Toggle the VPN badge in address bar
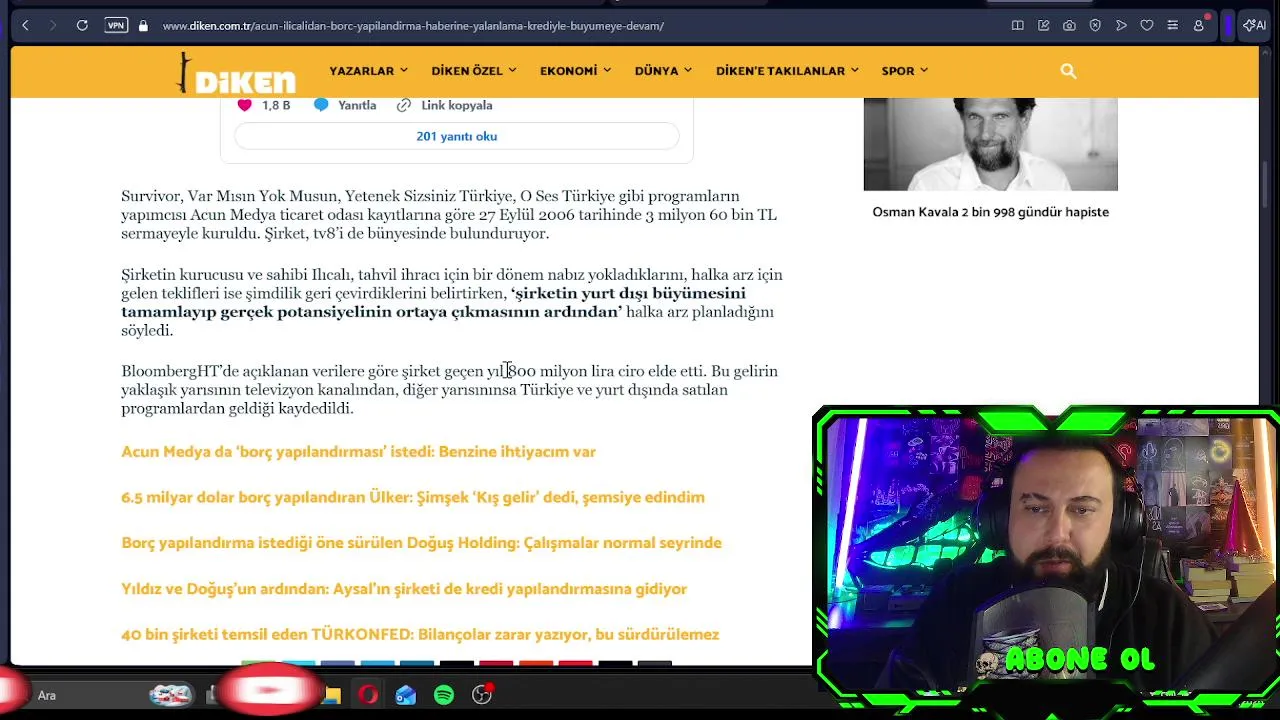The image size is (1280, 720). click(x=116, y=25)
